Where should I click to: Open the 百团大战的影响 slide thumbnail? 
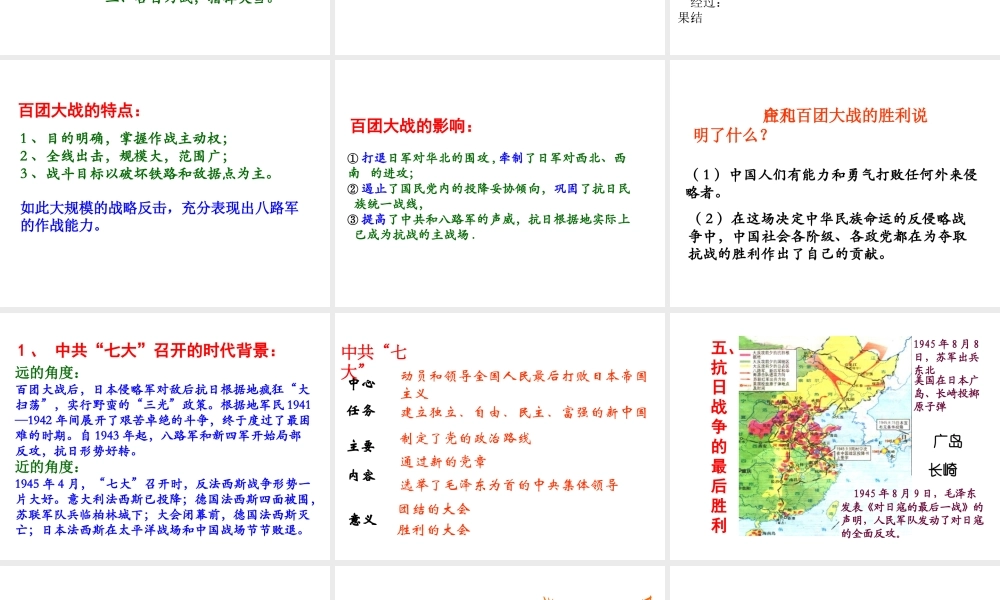[499, 183]
